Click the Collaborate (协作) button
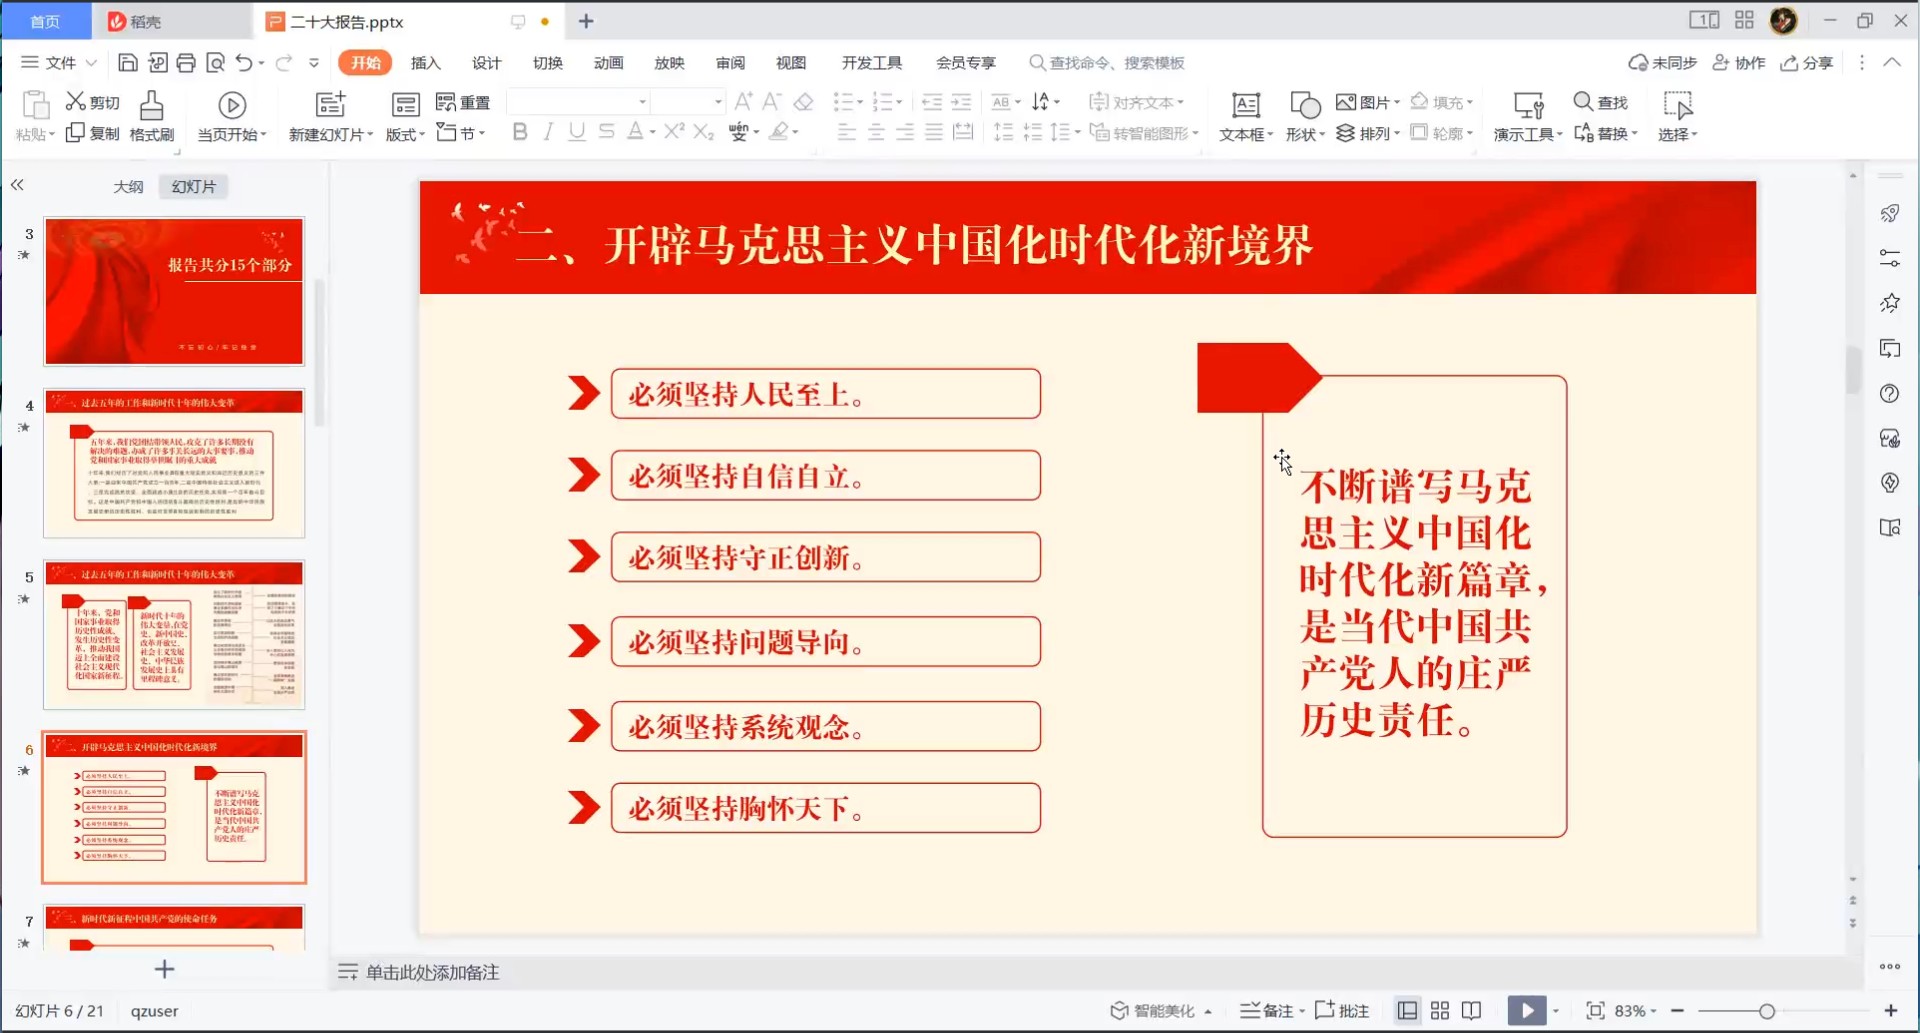1920x1033 pixels. (1738, 63)
